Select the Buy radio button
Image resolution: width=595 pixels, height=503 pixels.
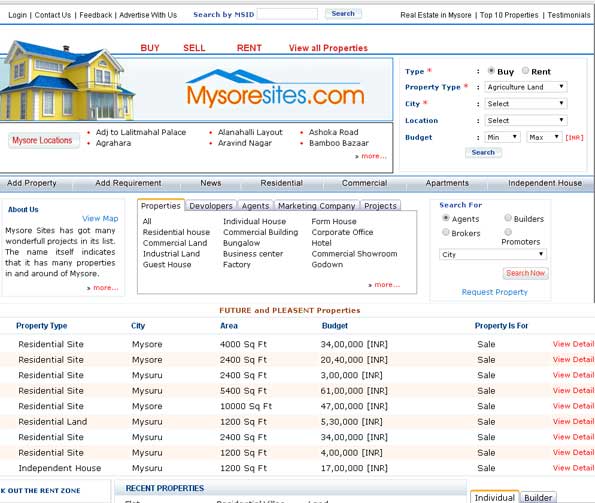coord(491,71)
